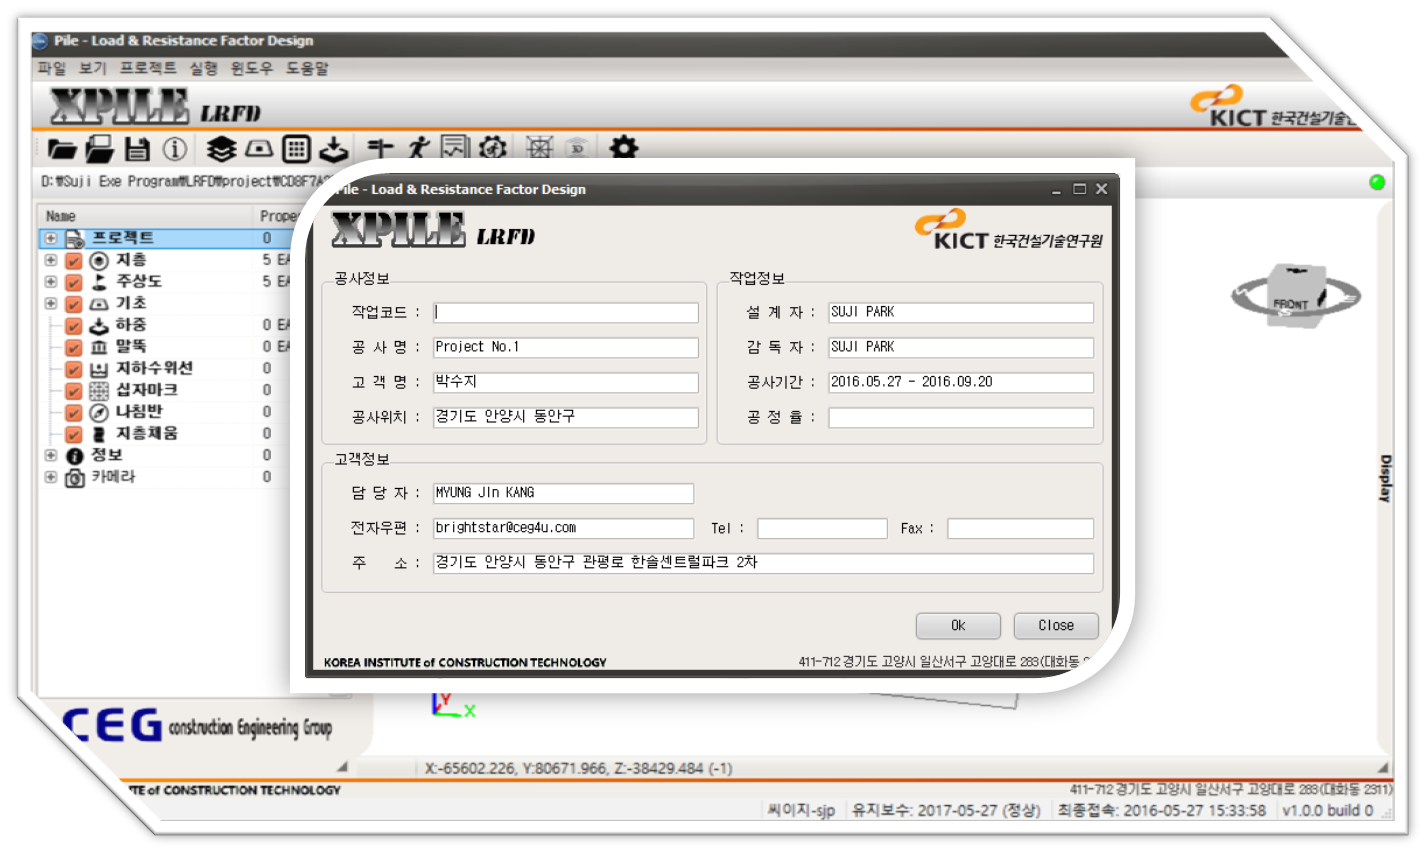Click the Close button in dialog
This screenshot has width=1425, height=851.
click(1056, 626)
